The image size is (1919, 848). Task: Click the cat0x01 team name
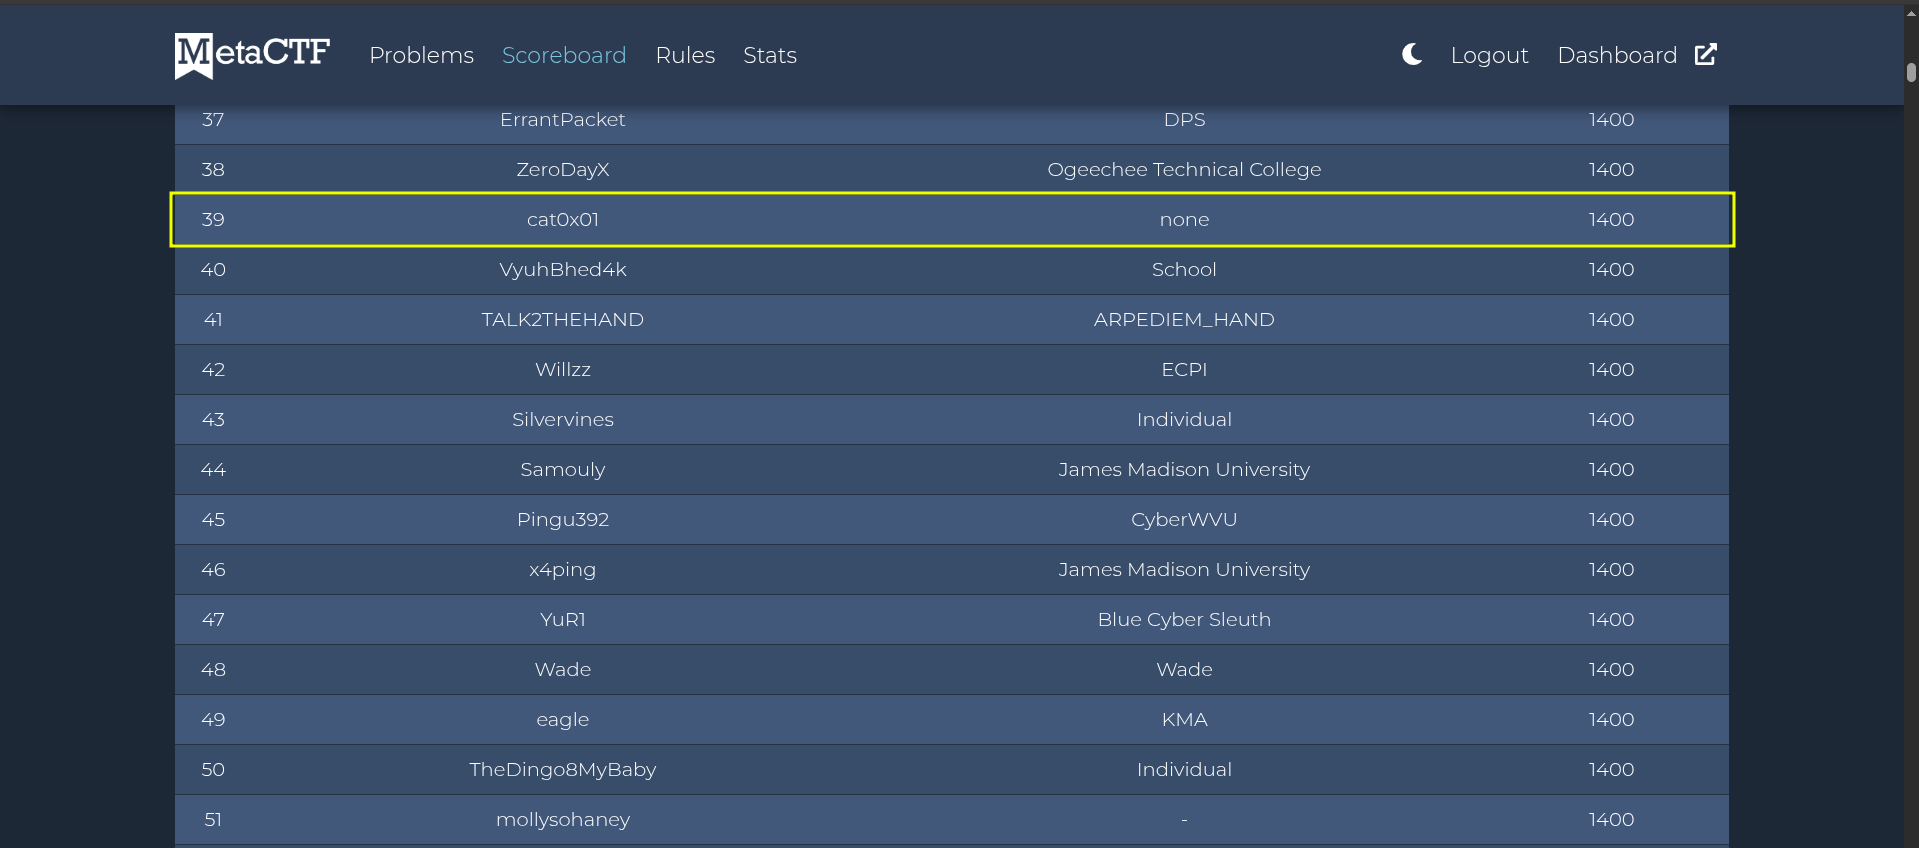[x=563, y=220]
